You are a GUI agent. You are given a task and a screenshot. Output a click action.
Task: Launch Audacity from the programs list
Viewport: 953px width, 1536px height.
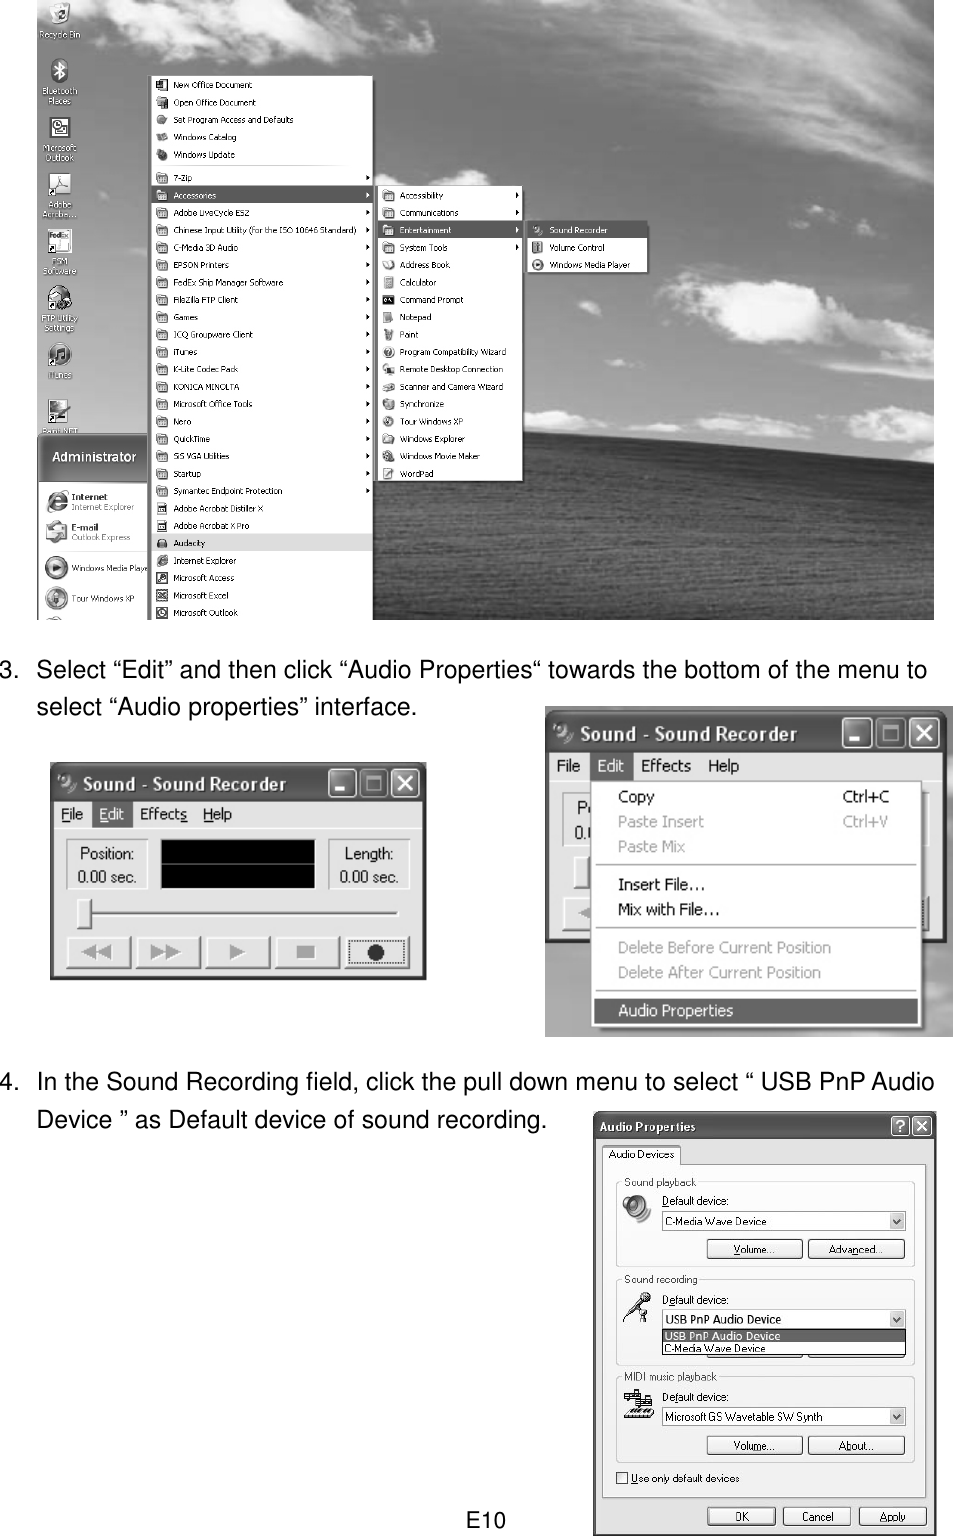pos(262,543)
